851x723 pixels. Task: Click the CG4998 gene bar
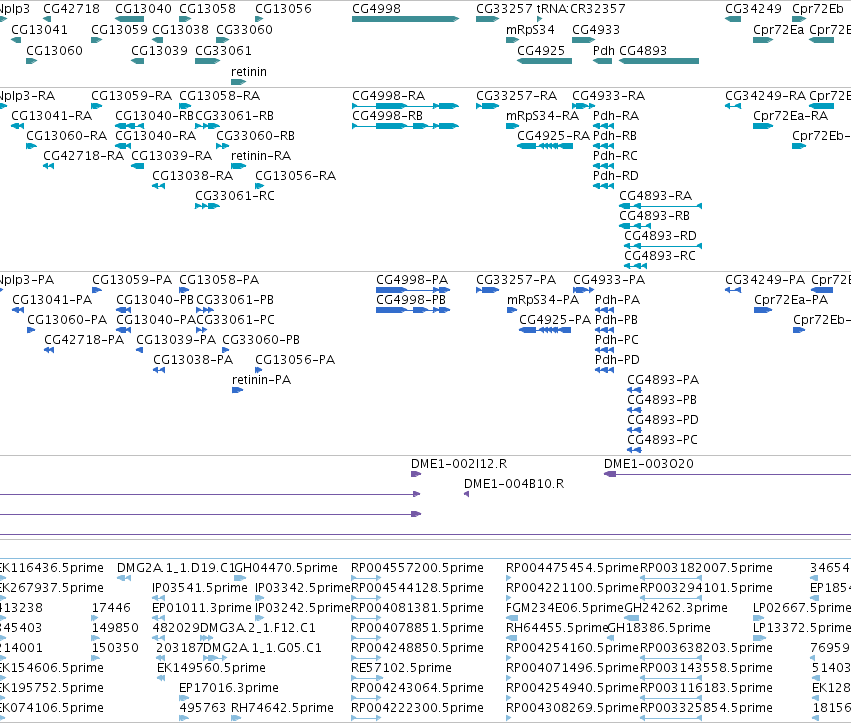[405, 19]
